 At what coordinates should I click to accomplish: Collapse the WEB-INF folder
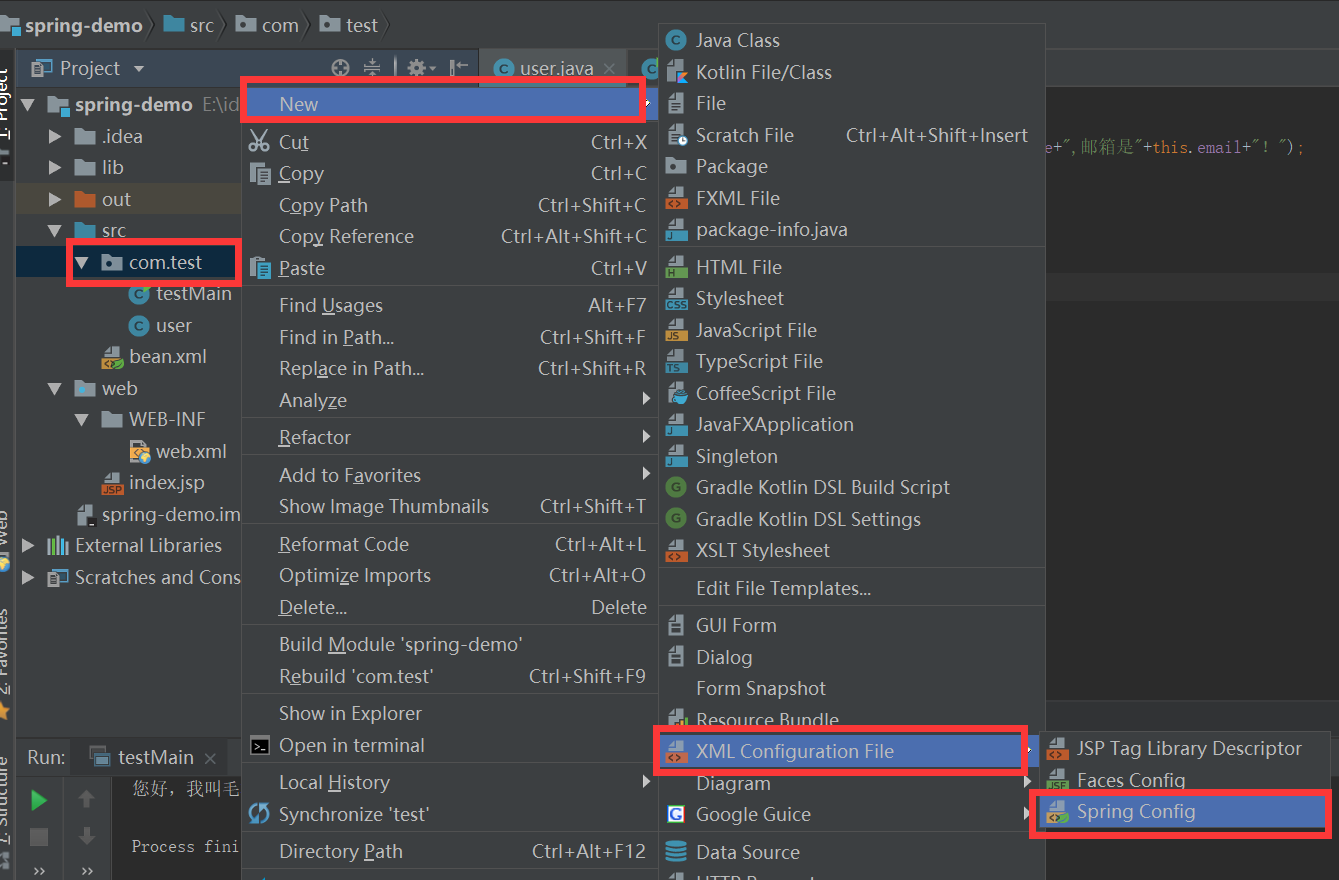[82, 420]
